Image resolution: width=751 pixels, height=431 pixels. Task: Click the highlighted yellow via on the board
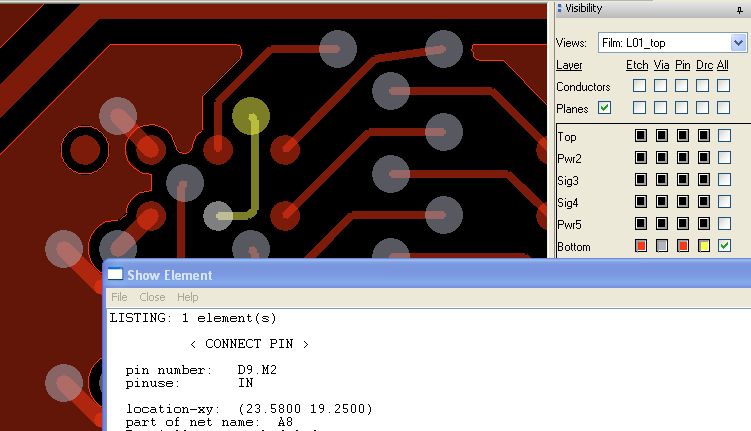pyautogui.click(x=251, y=116)
